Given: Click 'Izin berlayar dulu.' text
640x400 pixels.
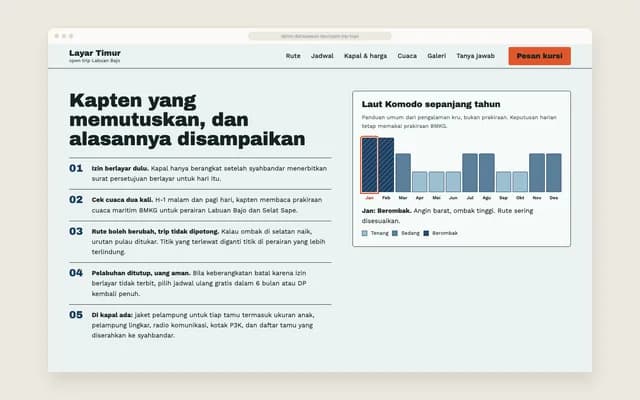Looking at the screenshot, I should tap(120, 168).
